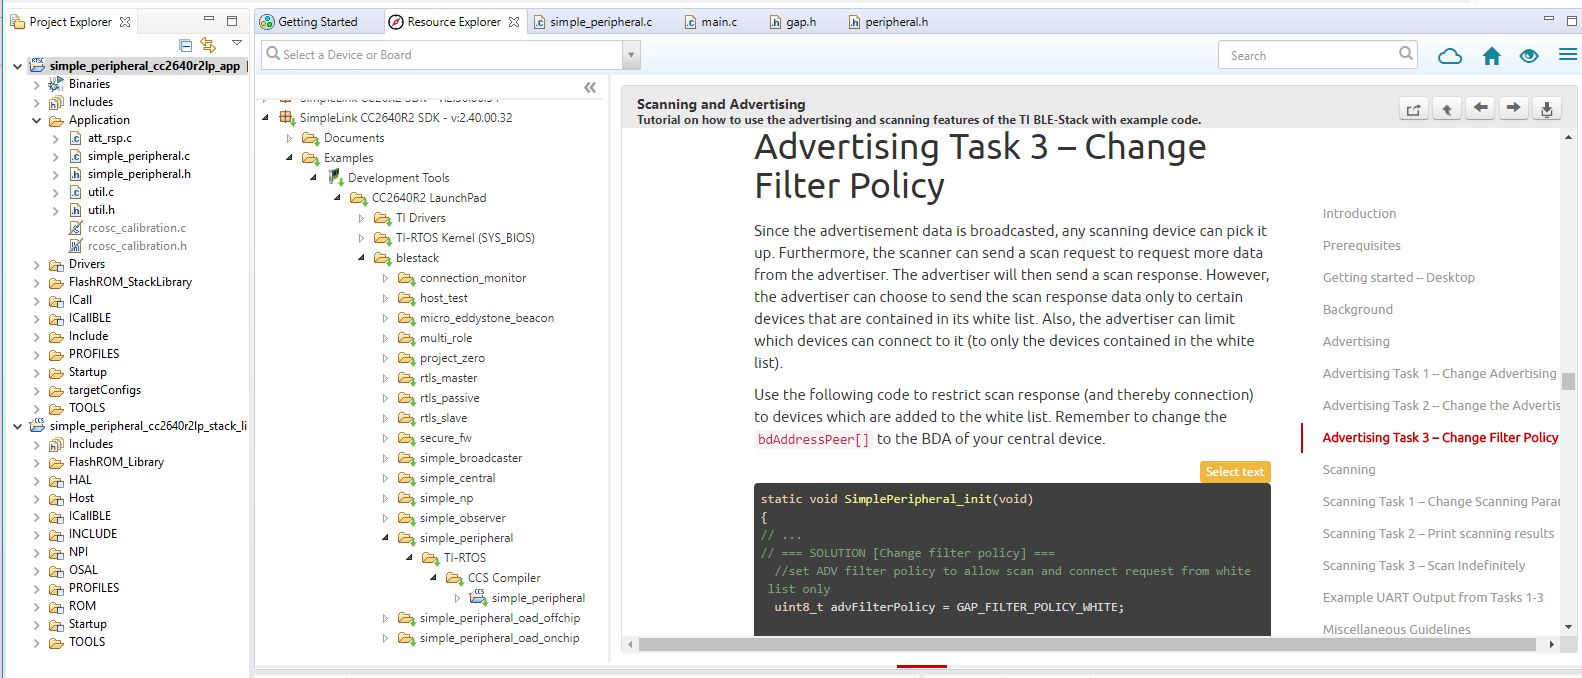Screen dimensions: 1582x678
Task: Select Development Tools node icon
Action: point(335,177)
